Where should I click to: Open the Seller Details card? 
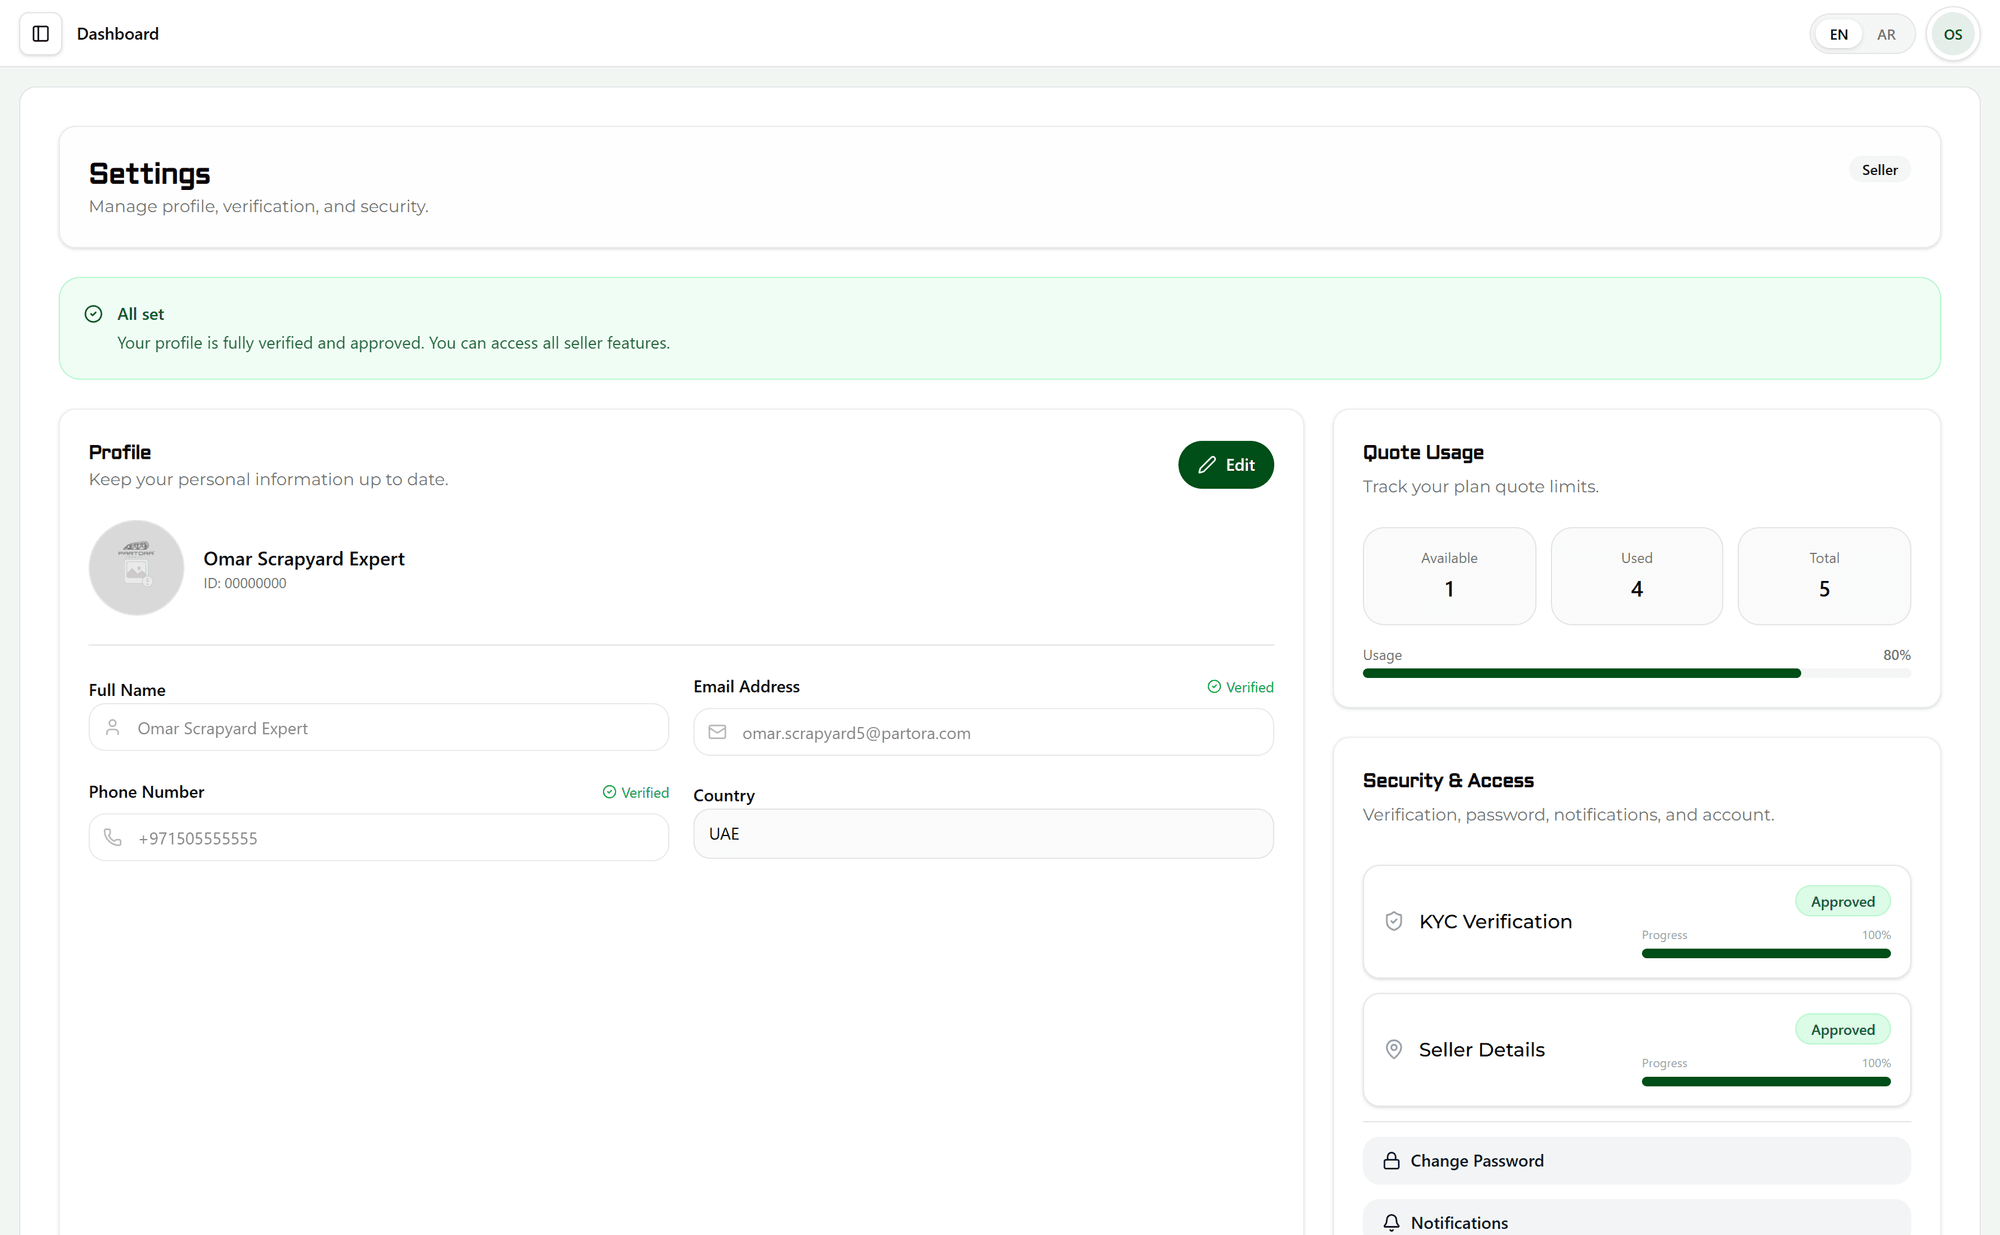[x=1636, y=1049]
